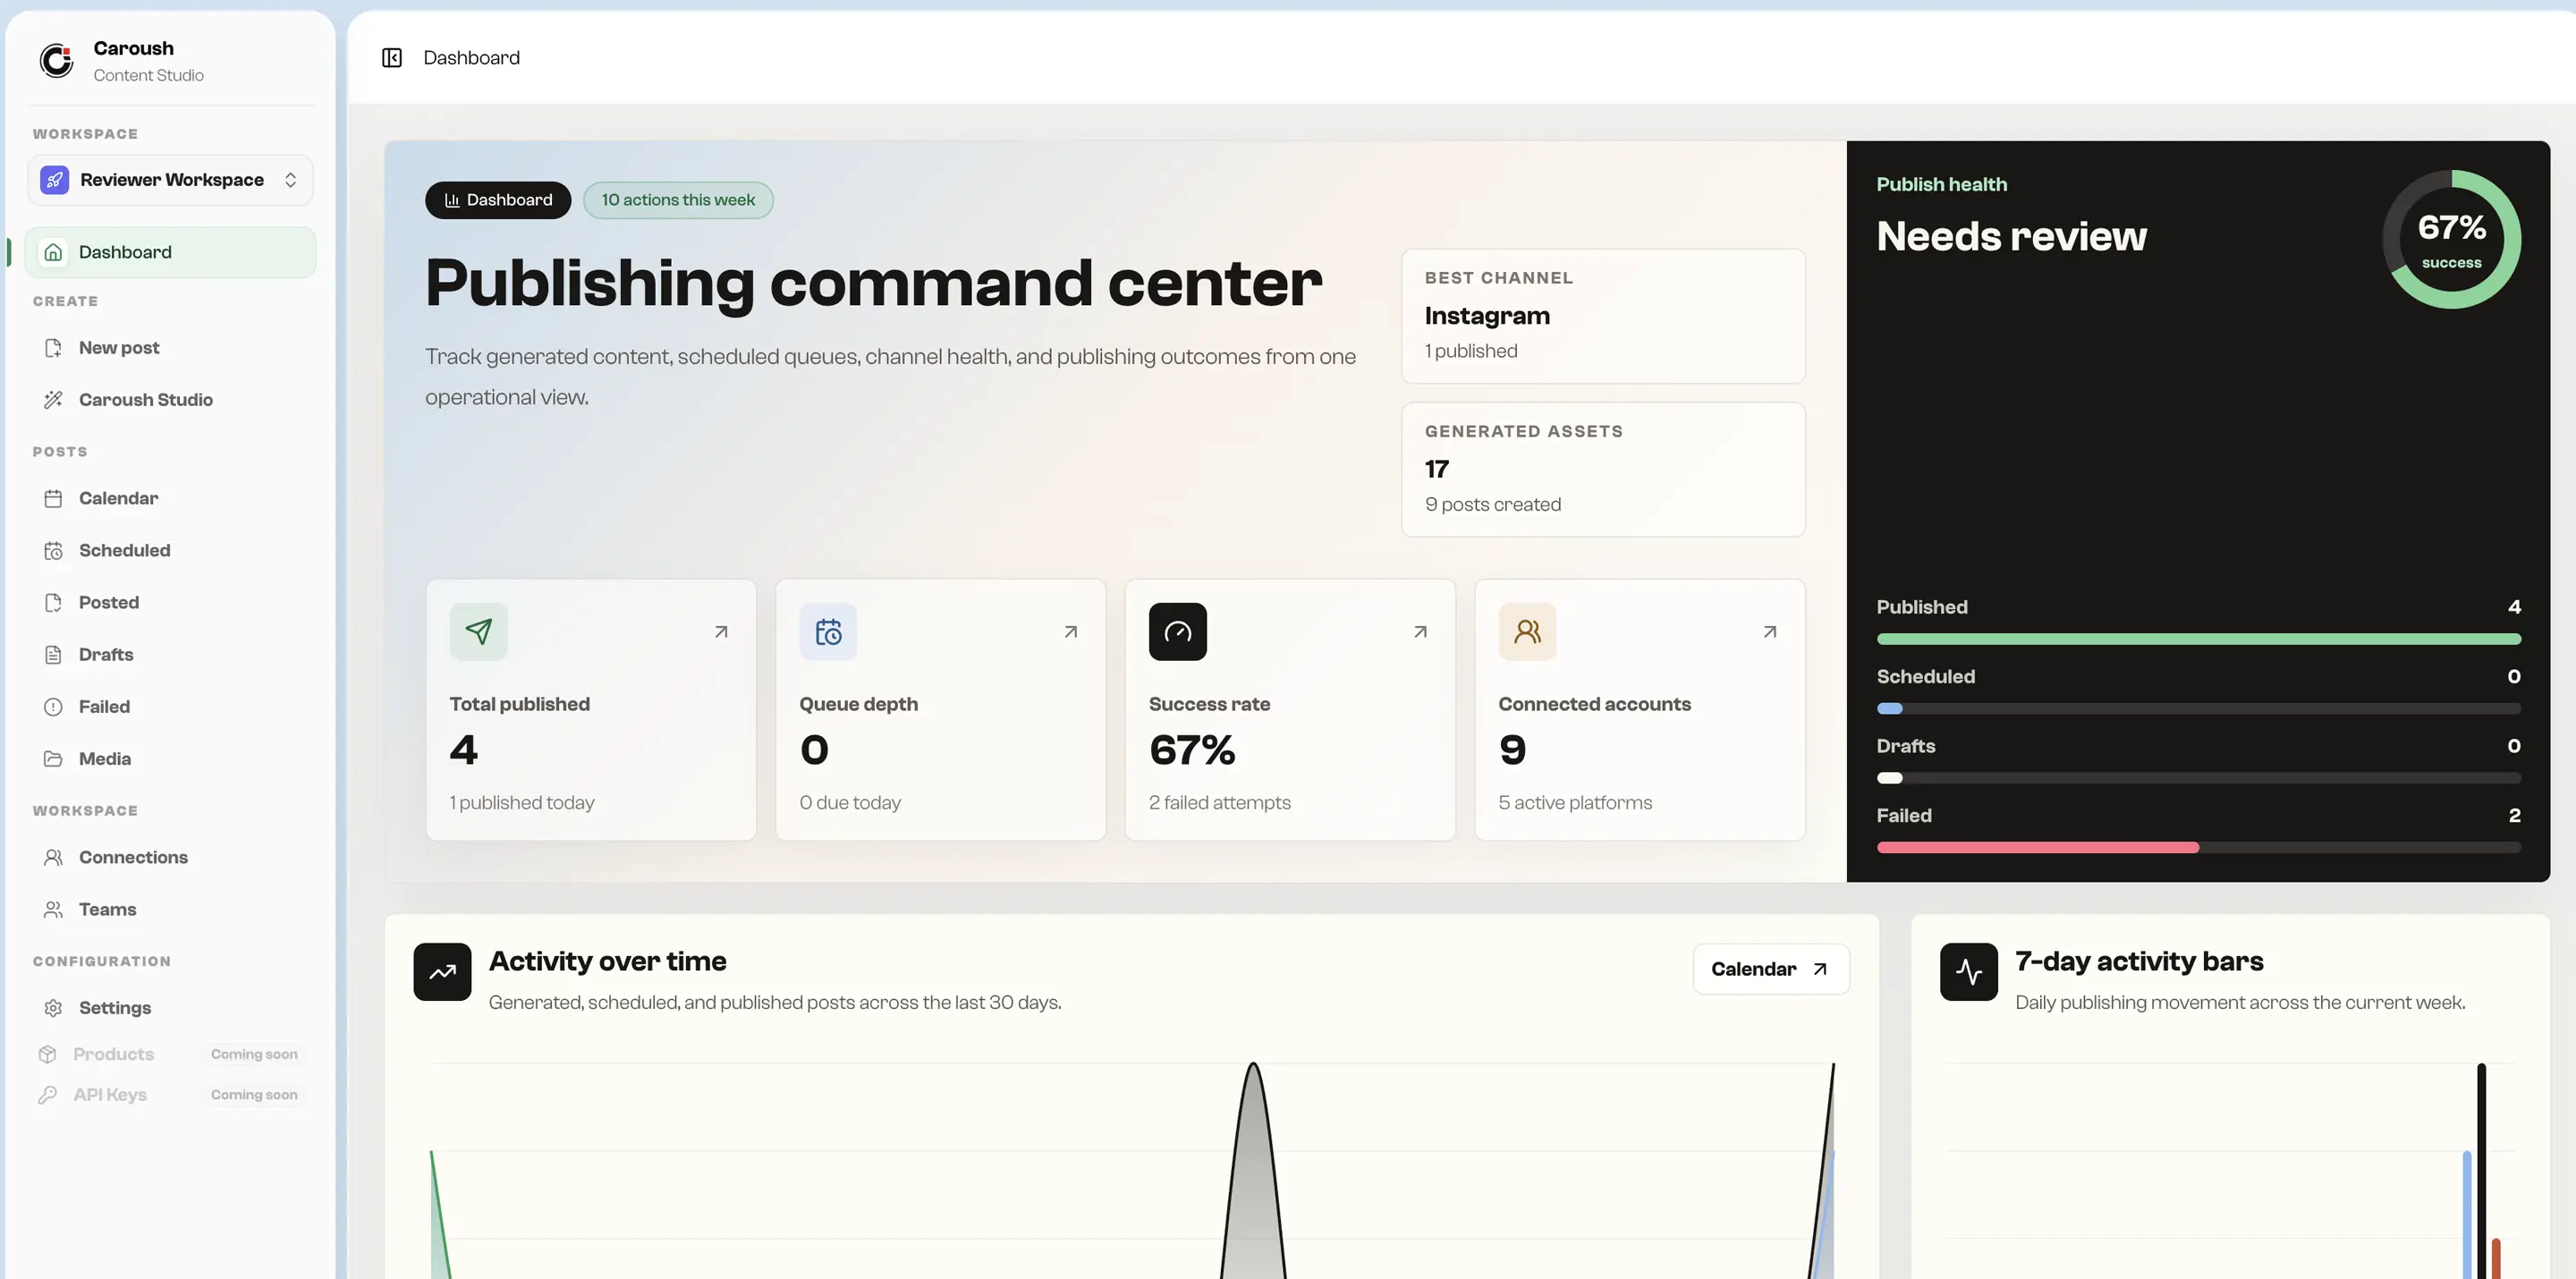2576x1279 pixels.
Task: Open the Scheduled posts page
Action: 170,550
